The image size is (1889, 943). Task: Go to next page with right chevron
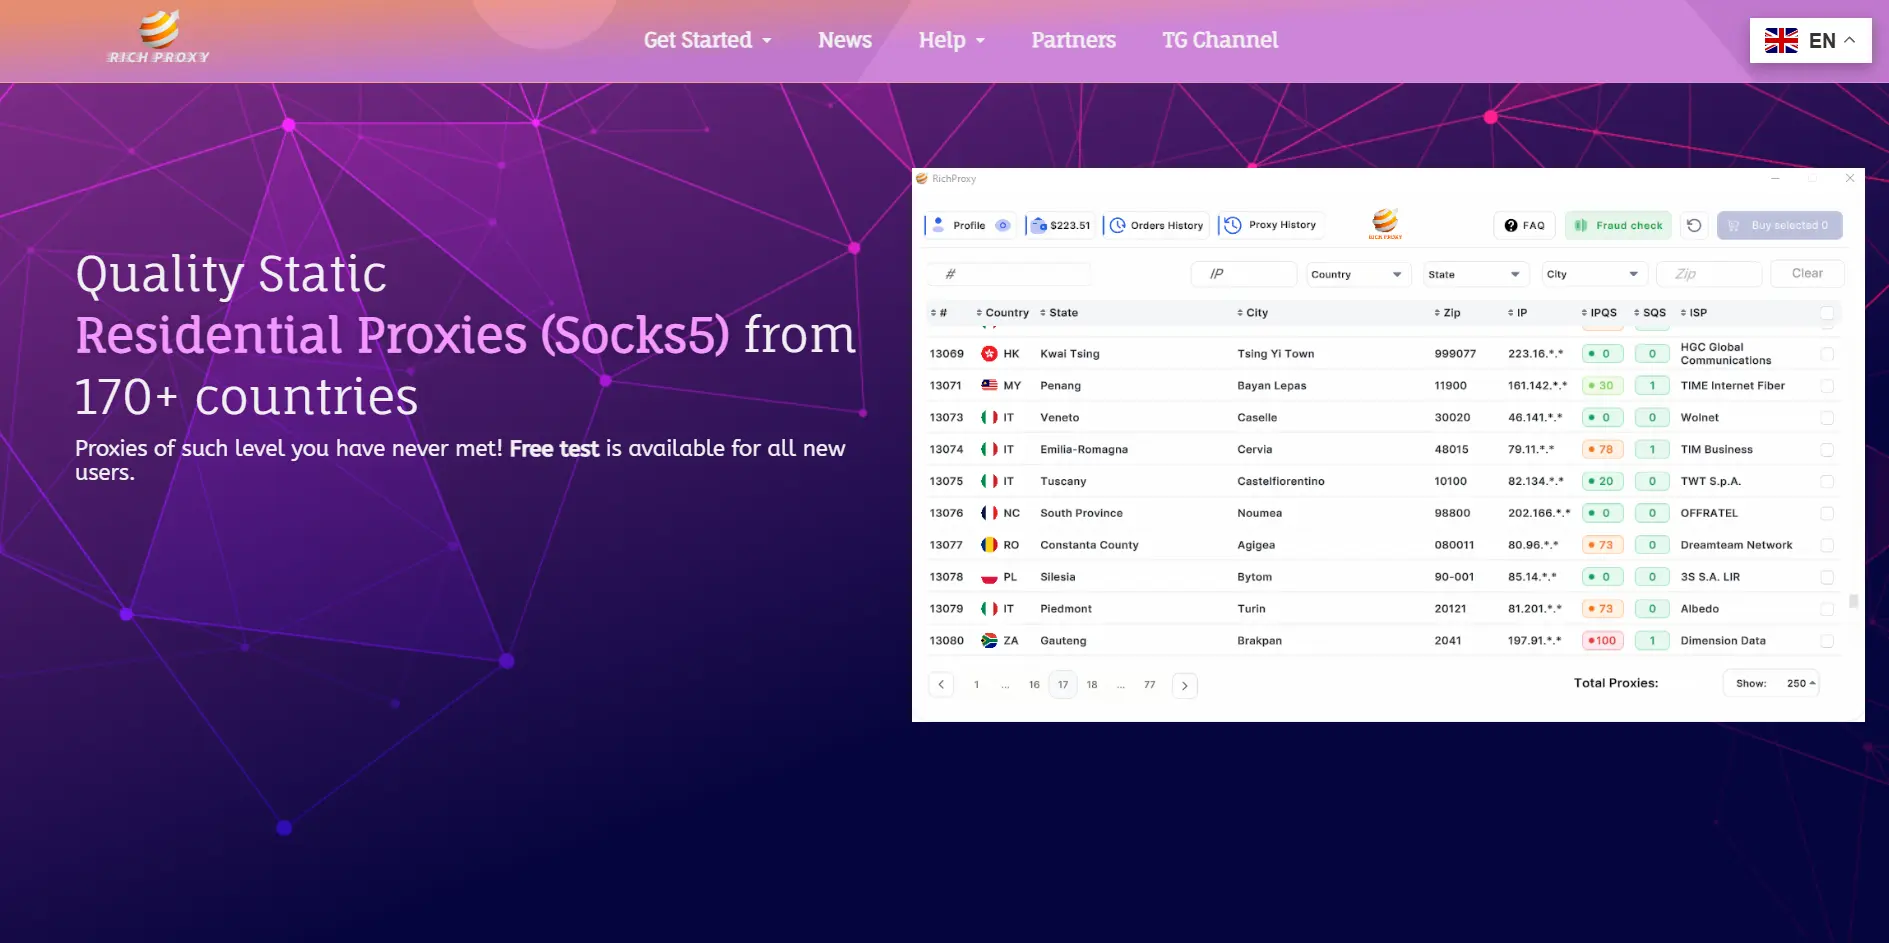1184,685
